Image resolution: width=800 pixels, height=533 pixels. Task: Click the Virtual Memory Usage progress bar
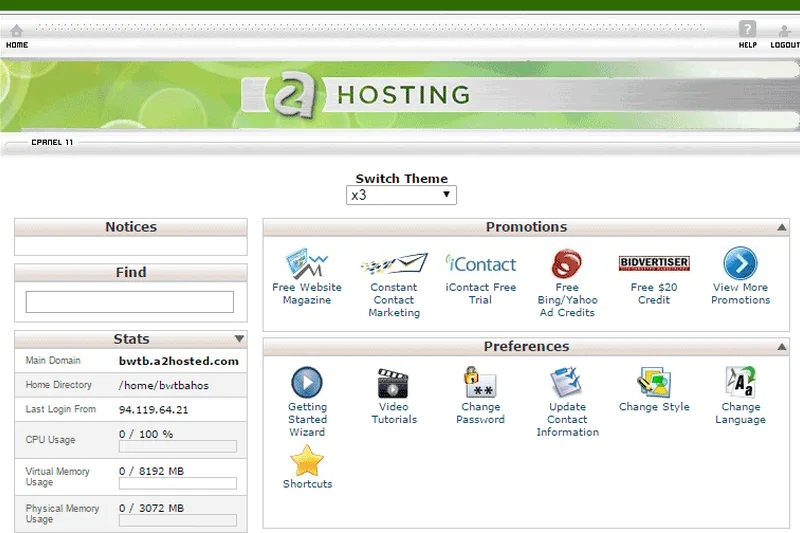pos(178,484)
